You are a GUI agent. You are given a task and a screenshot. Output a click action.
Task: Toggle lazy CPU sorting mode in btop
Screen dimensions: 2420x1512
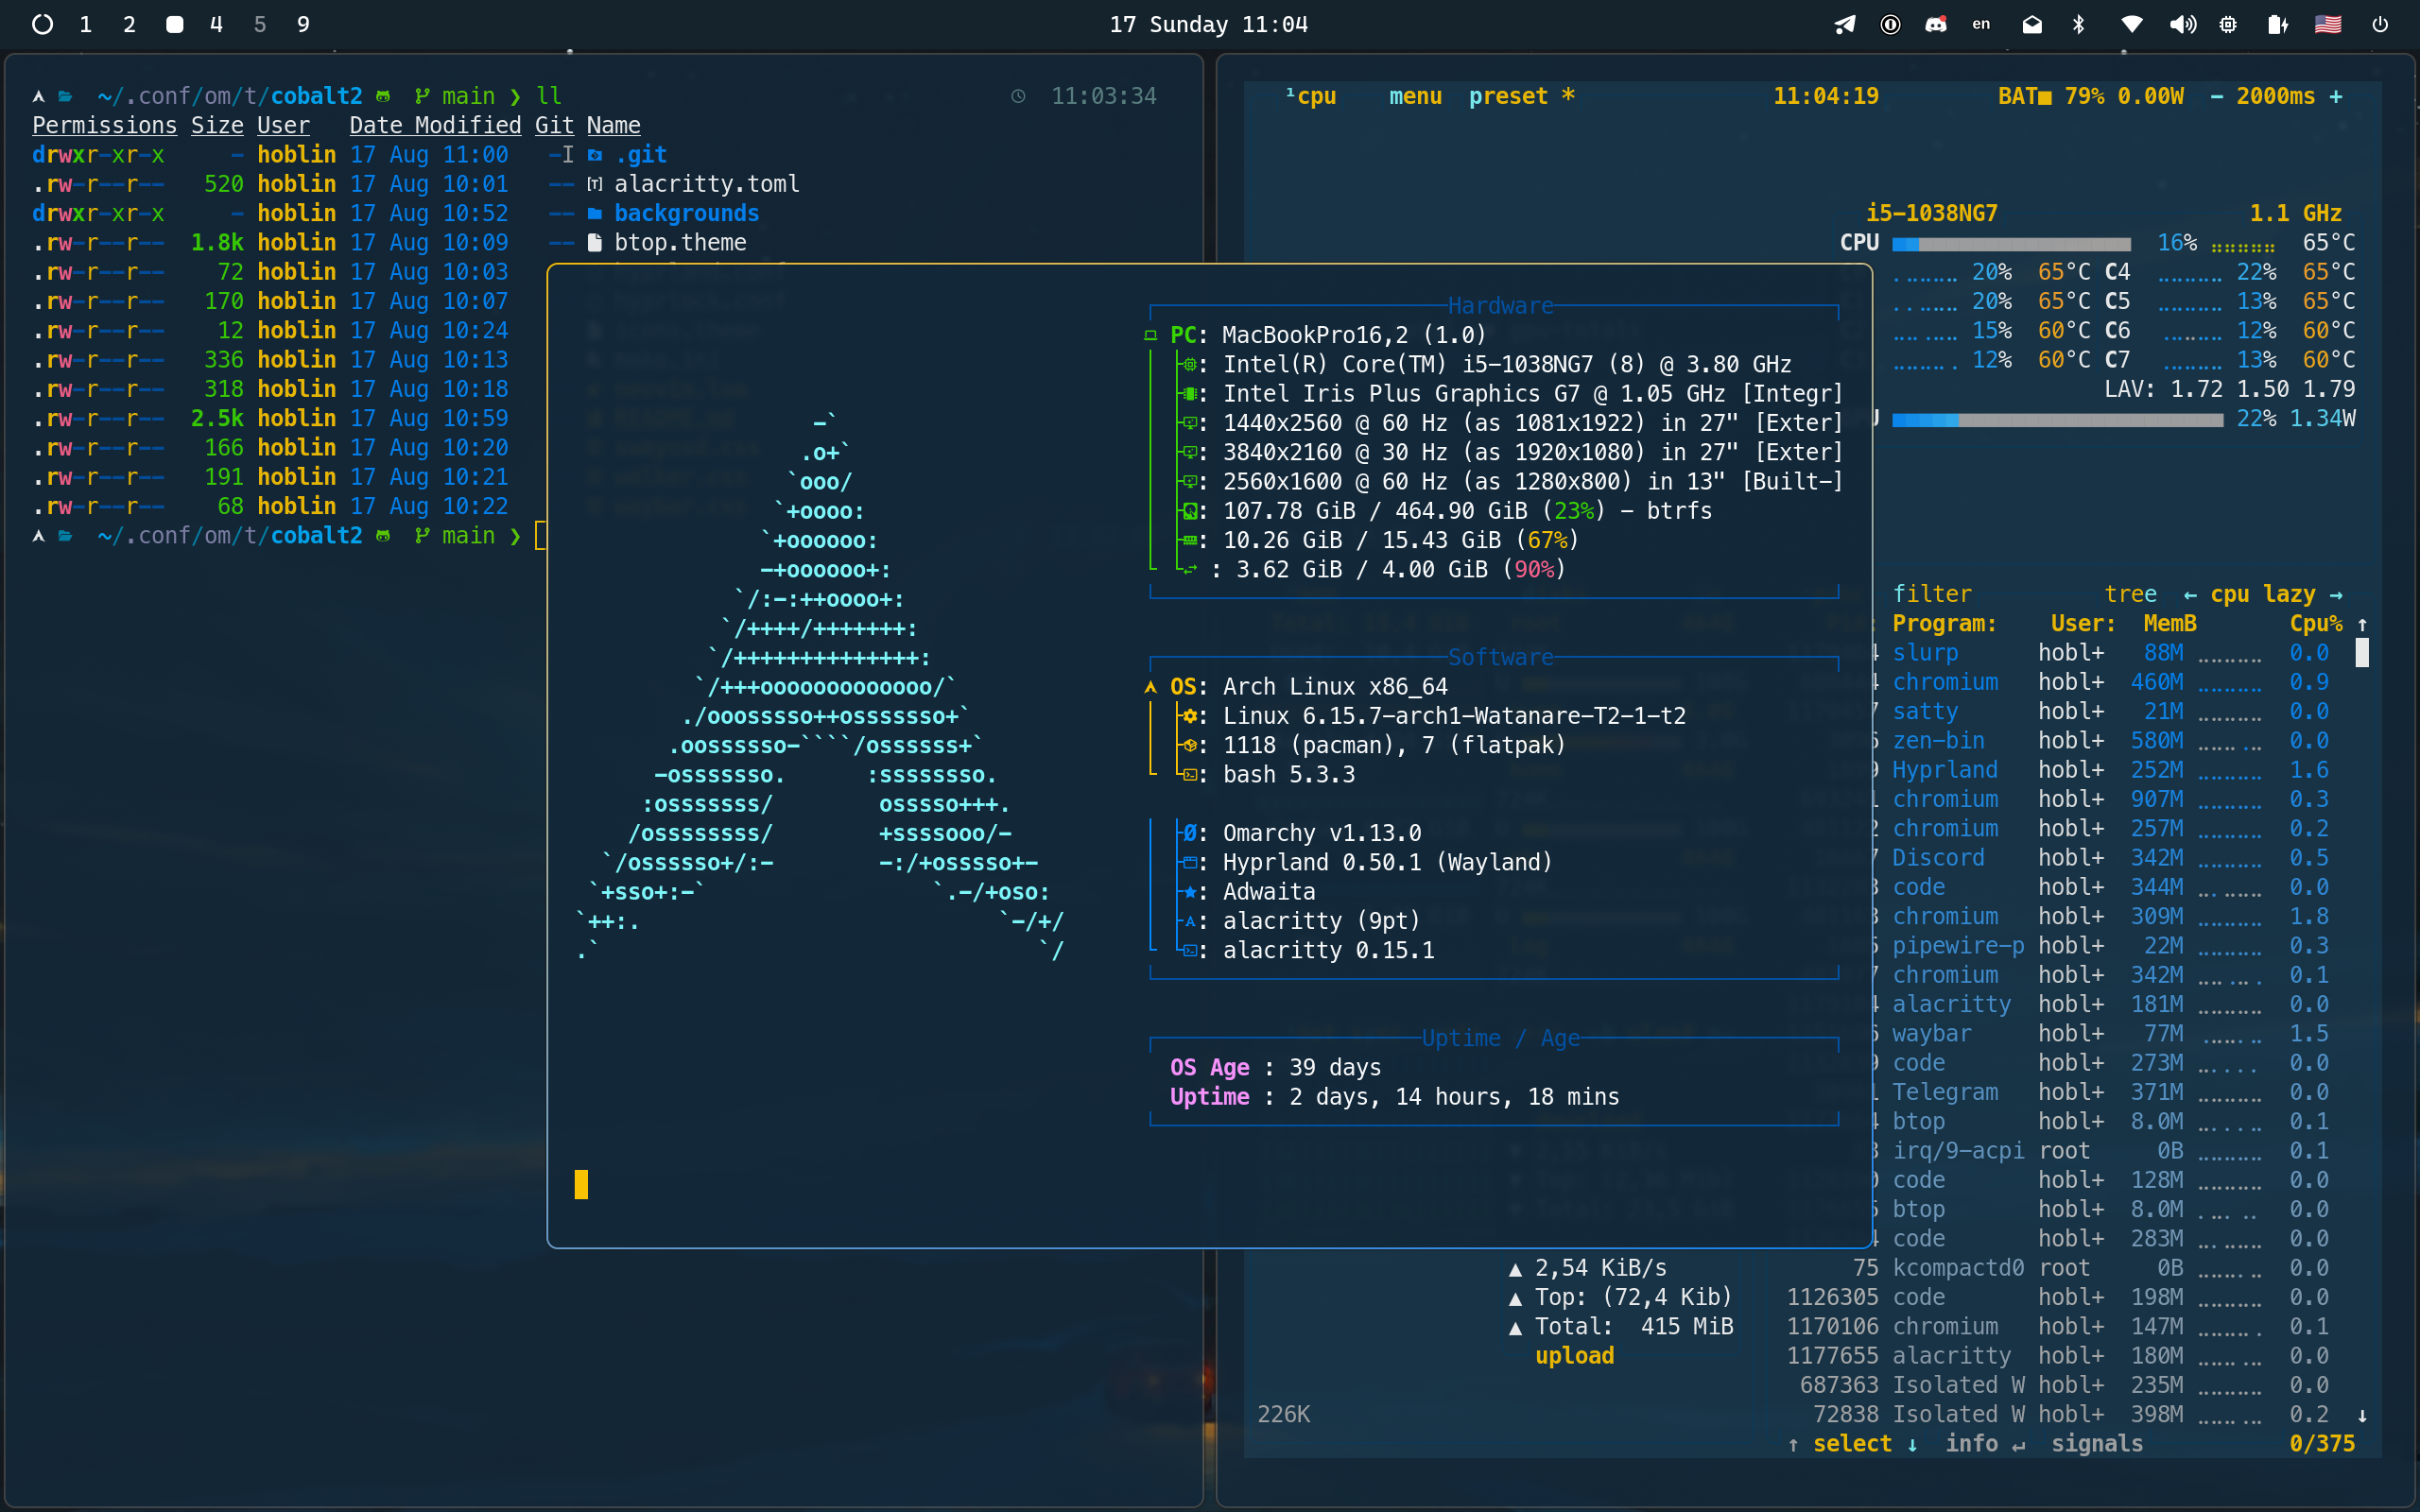2289,594
